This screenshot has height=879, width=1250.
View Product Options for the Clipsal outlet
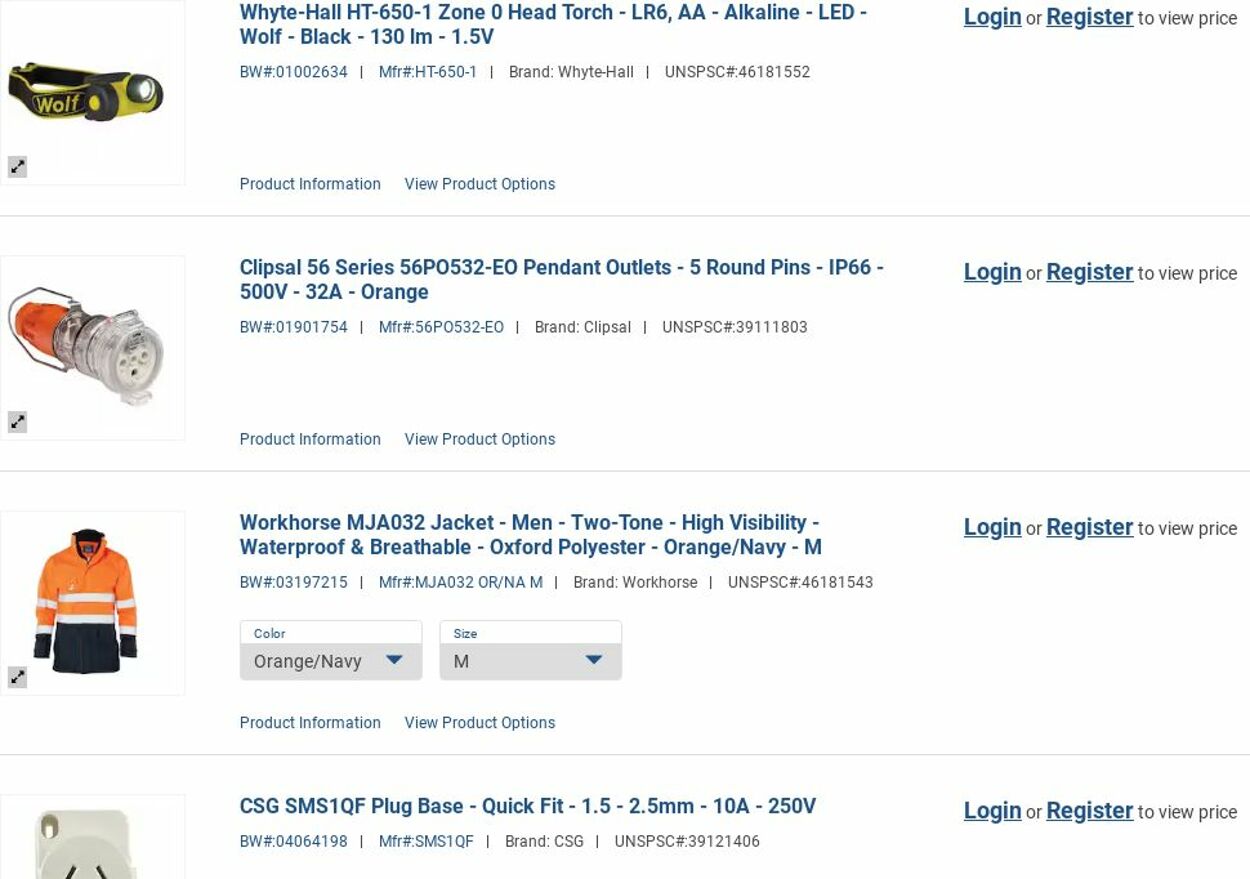(x=479, y=439)
